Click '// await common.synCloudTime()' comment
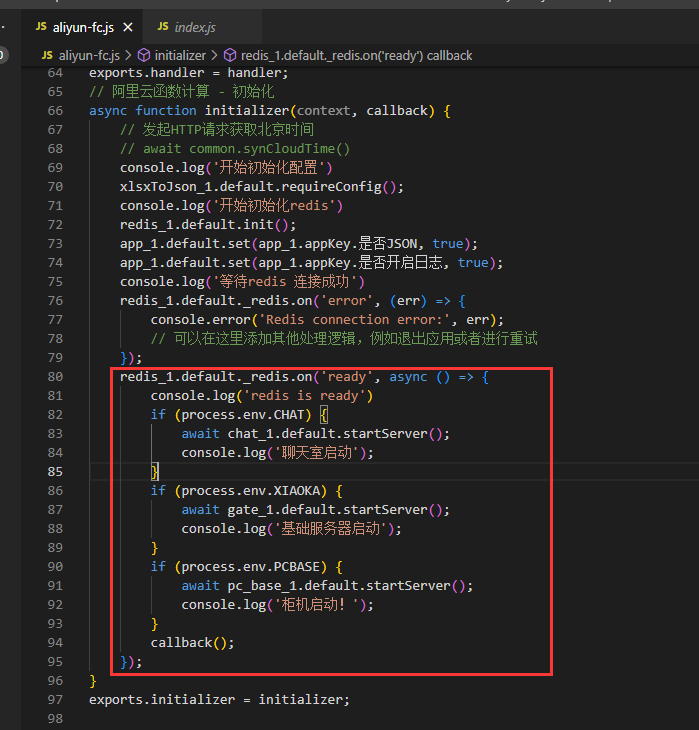The image size is (699, 730). [235, 149]
